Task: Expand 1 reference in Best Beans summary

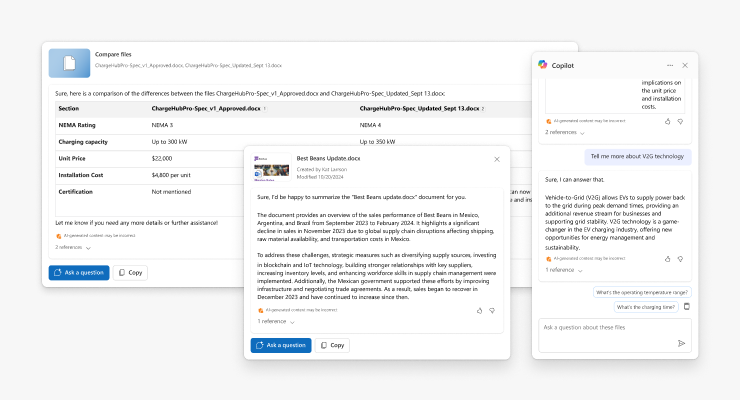Action: point(275,322)
